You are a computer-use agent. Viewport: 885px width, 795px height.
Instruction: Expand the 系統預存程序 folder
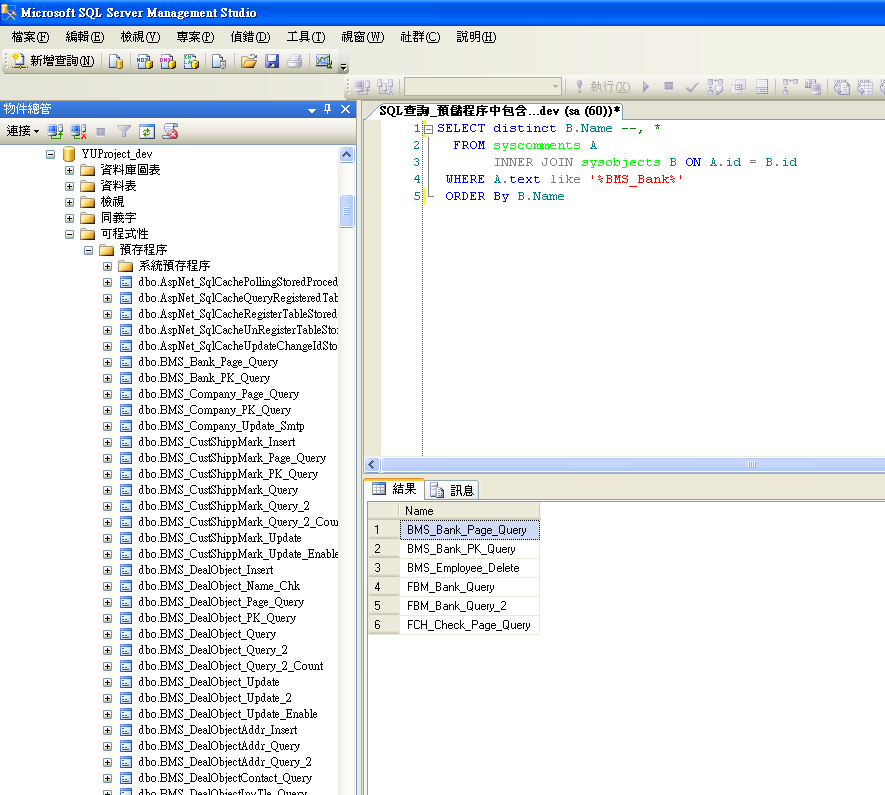coord(107,266)
